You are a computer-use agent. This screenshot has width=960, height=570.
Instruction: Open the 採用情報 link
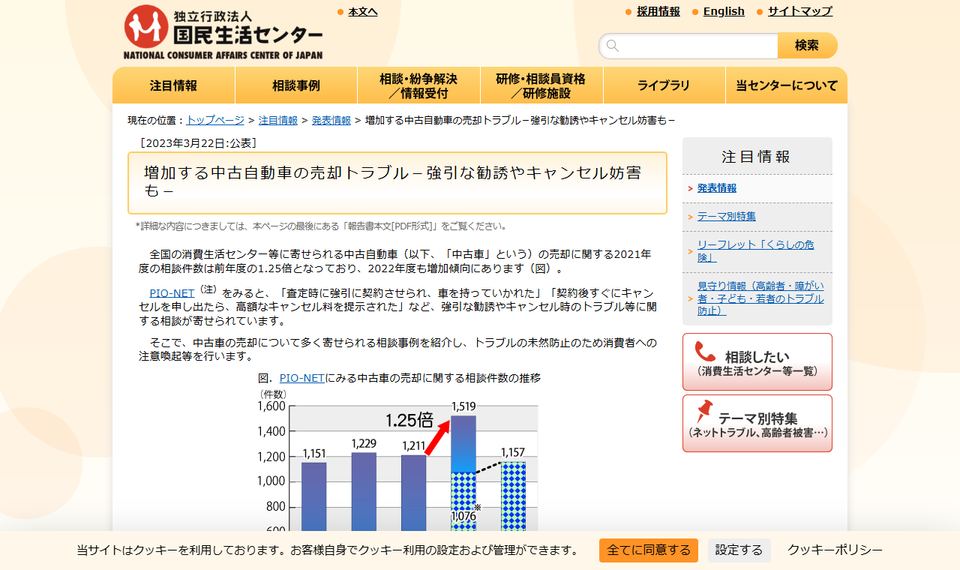pyautogui.click(x=658, y=11)
